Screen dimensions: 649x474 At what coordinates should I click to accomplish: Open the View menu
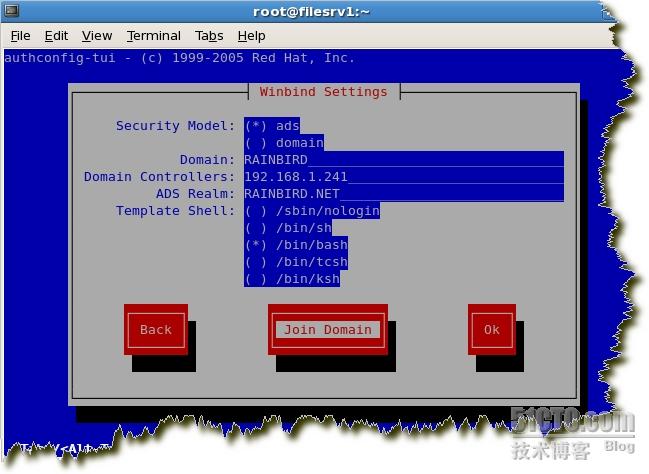click(x=97, y=36)
